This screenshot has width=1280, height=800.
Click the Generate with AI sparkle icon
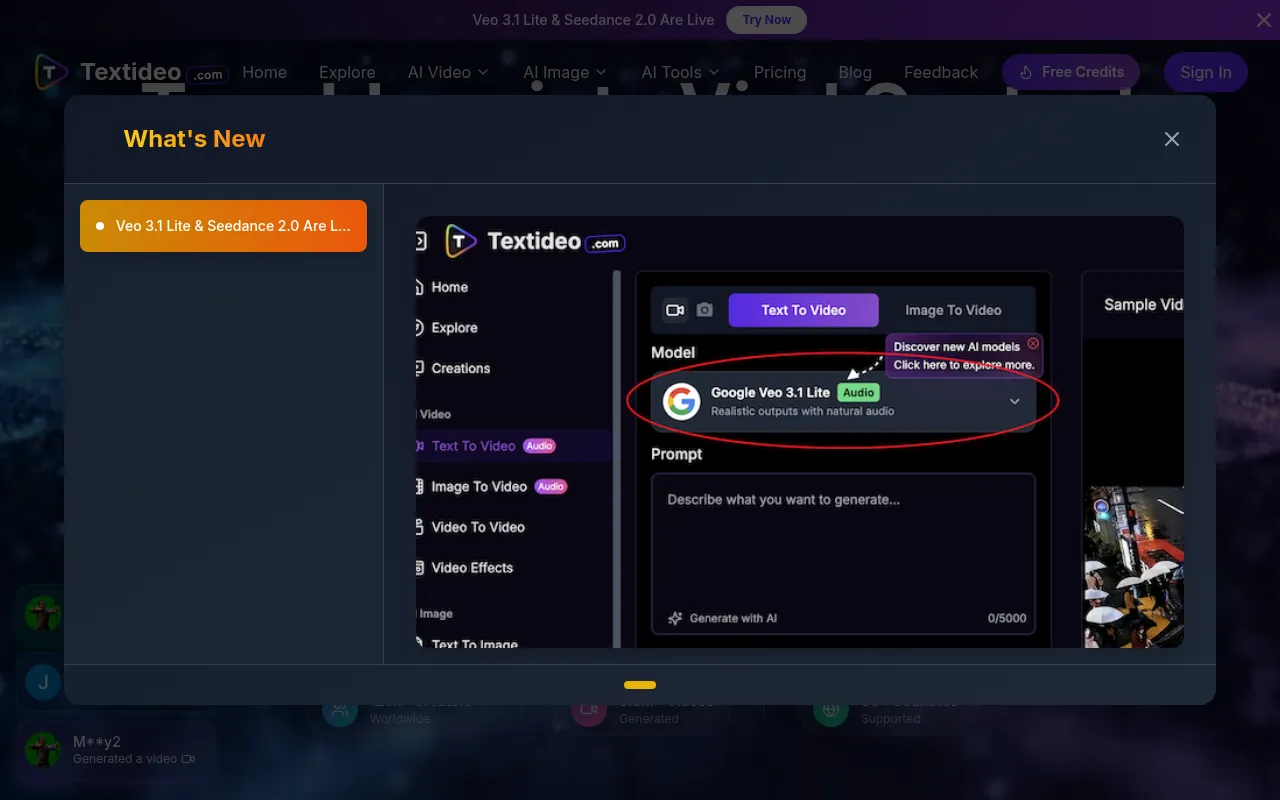point(675,618)
